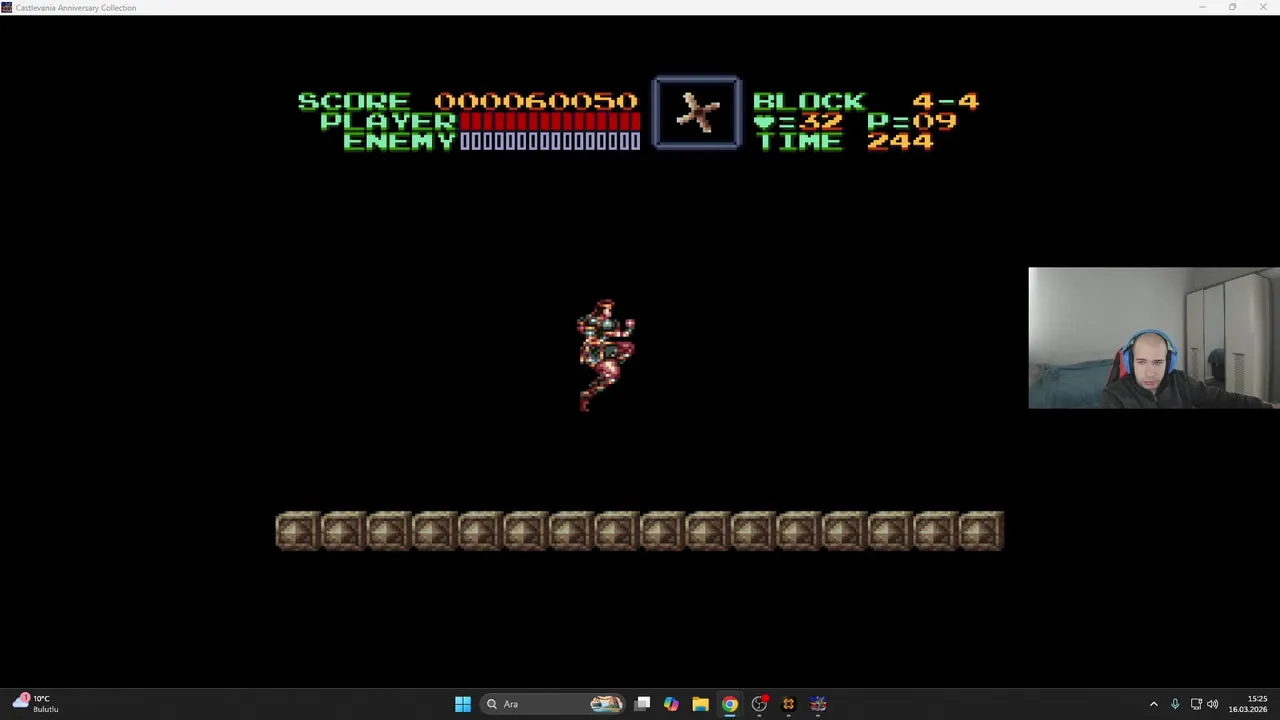Viewport: 1280px width, 720px height.
Task: Open the Windows Start menu
Action: (463, 704)
